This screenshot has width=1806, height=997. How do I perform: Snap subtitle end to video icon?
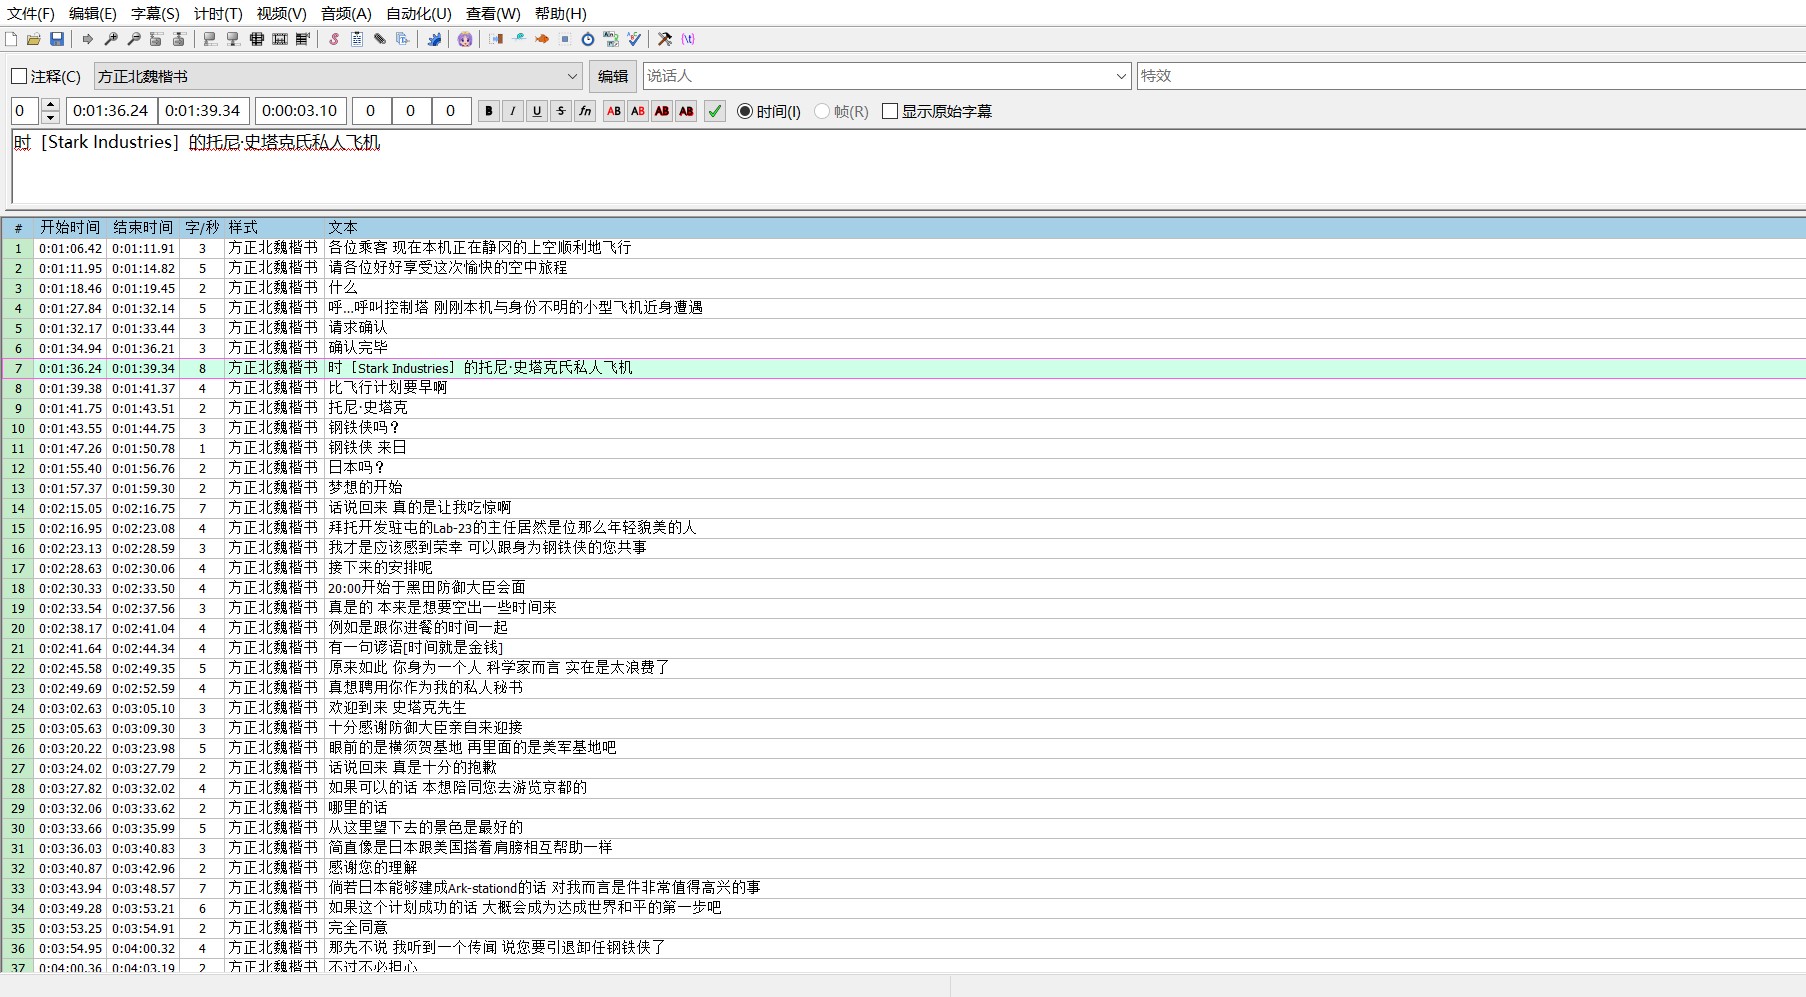click(233, 39)
